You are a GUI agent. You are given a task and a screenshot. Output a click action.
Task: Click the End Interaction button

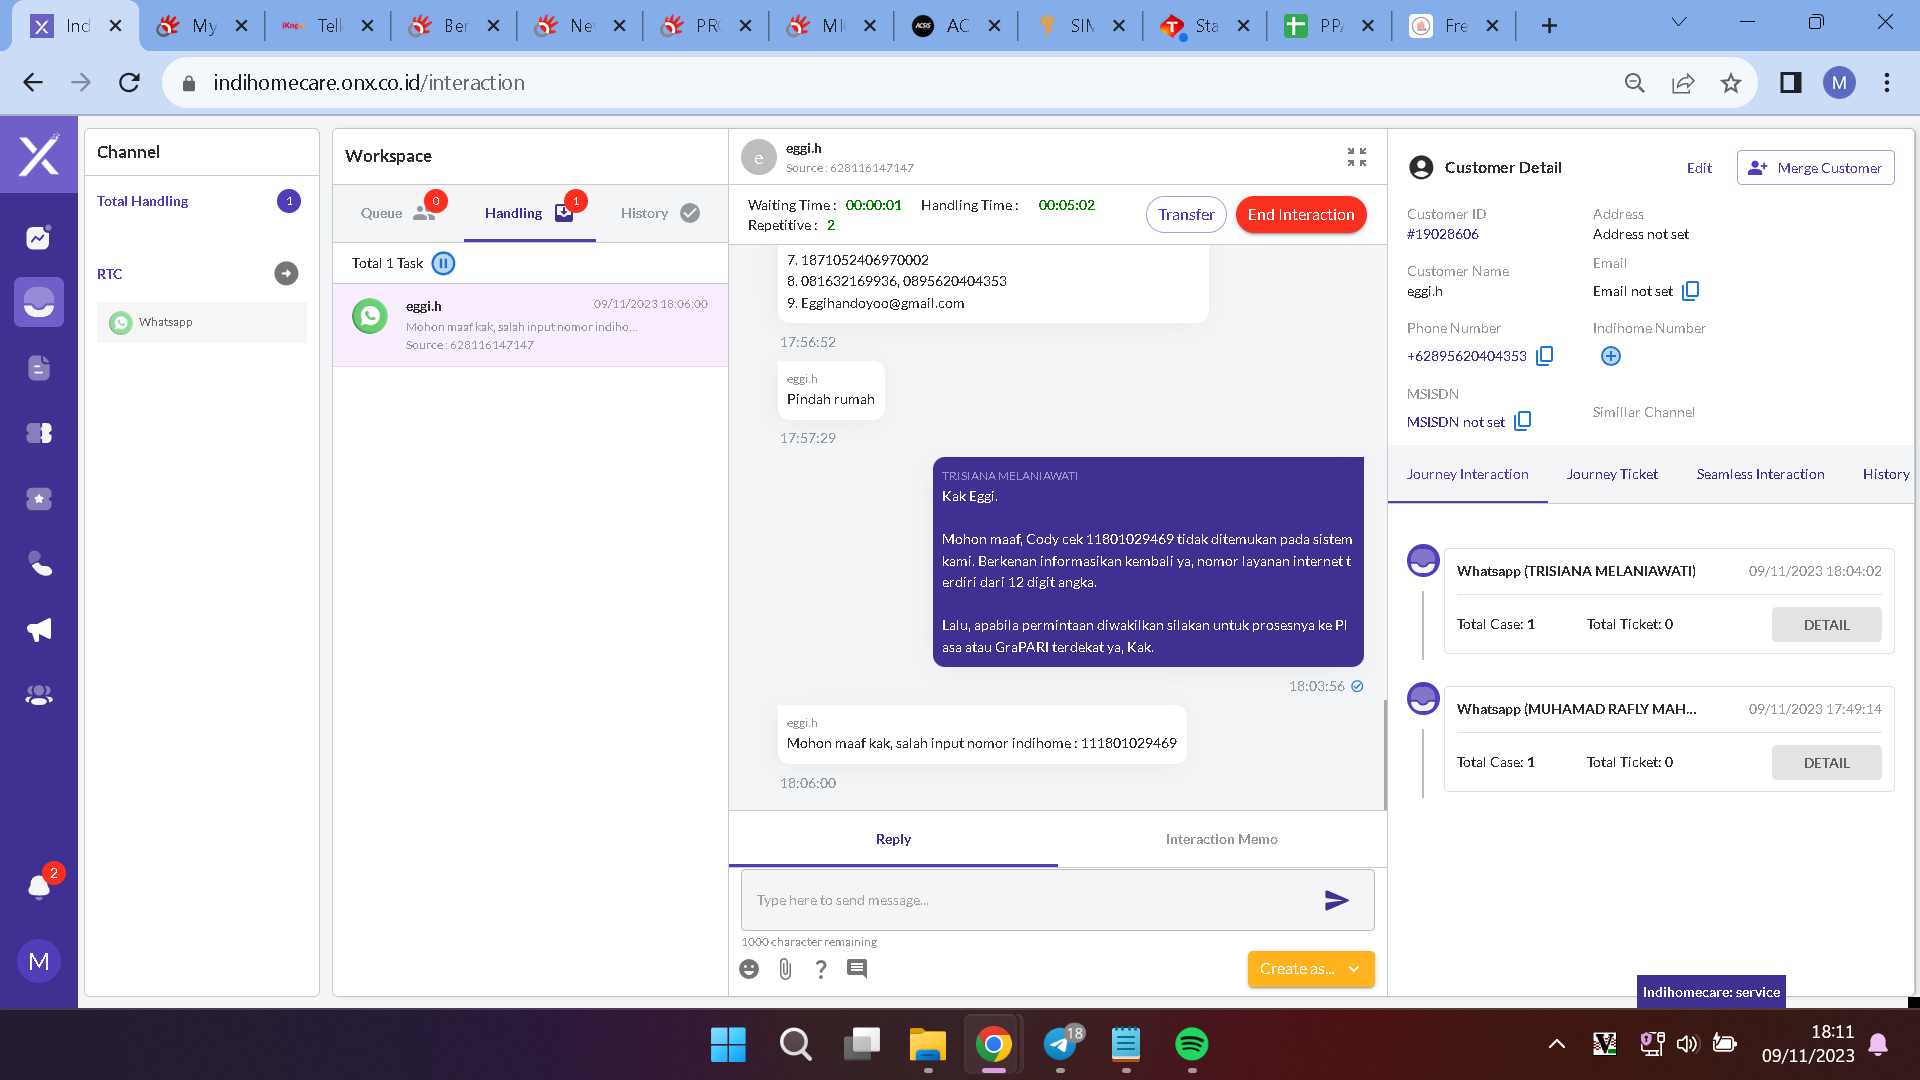click(1300, 215)
